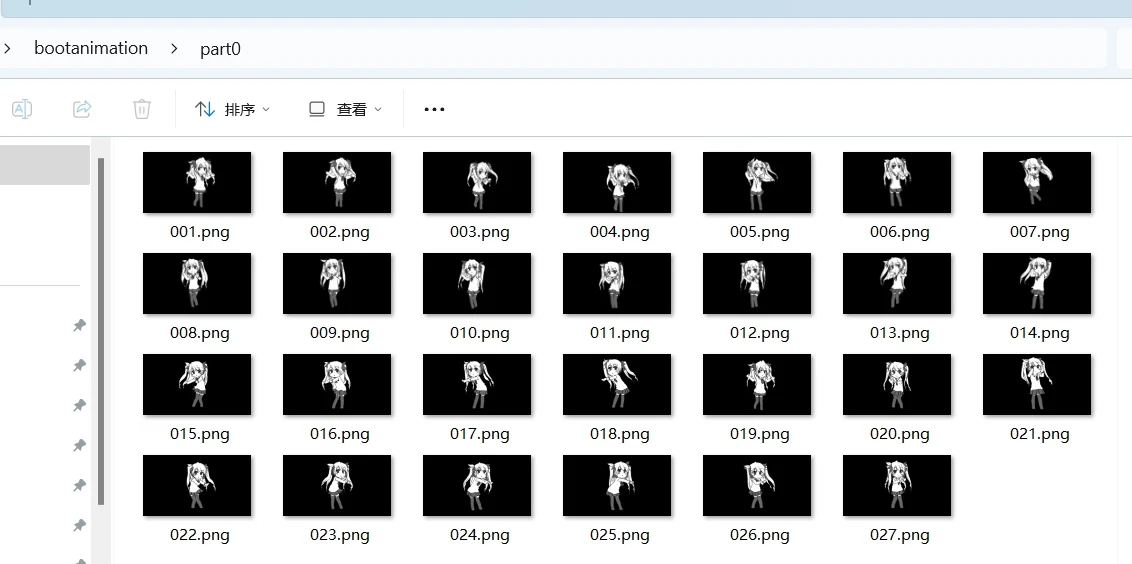
Task: Select the 023.png thumbnail
Action: tap(337, 485)
